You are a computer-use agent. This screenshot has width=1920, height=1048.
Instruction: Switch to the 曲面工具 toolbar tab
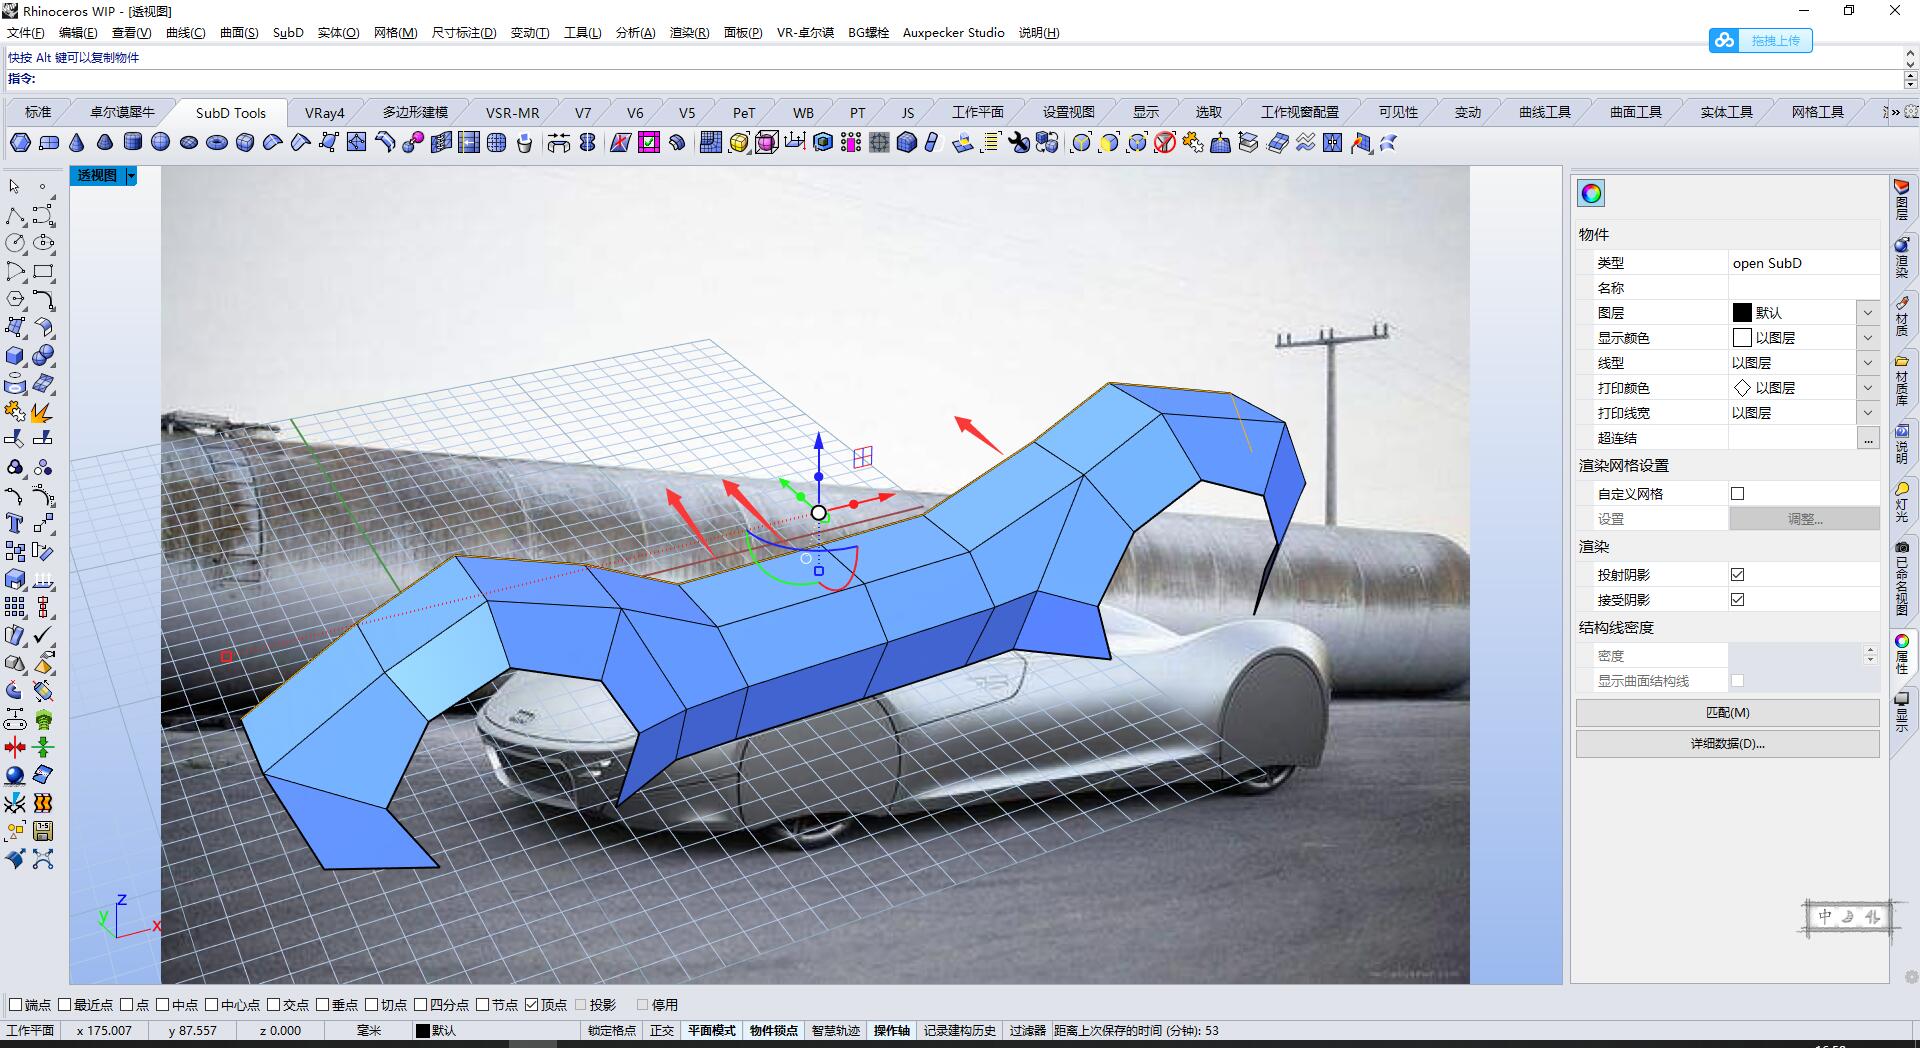point(1635,113)
